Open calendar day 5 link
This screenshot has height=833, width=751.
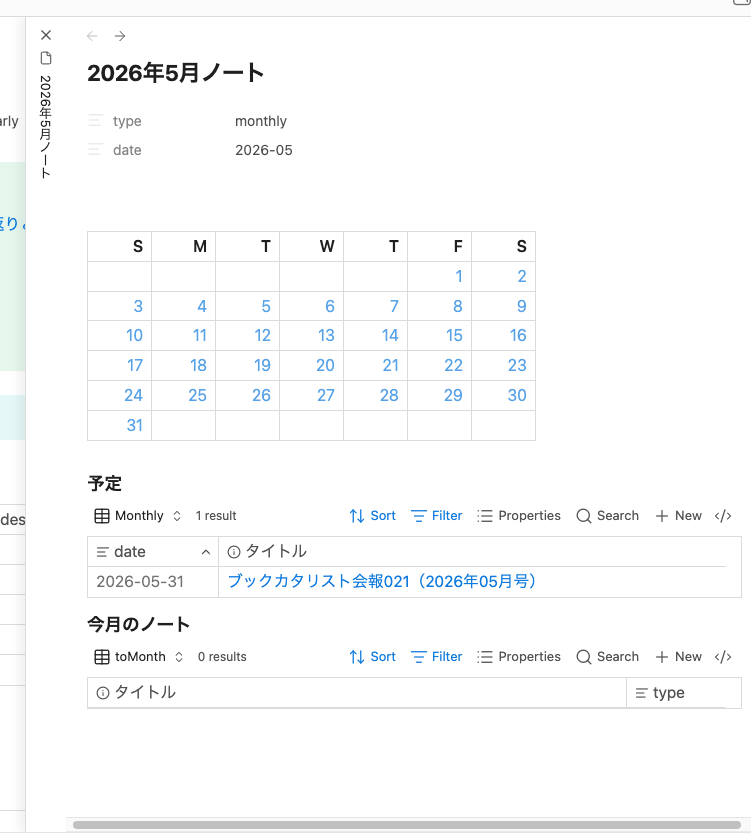coord(266,306)
